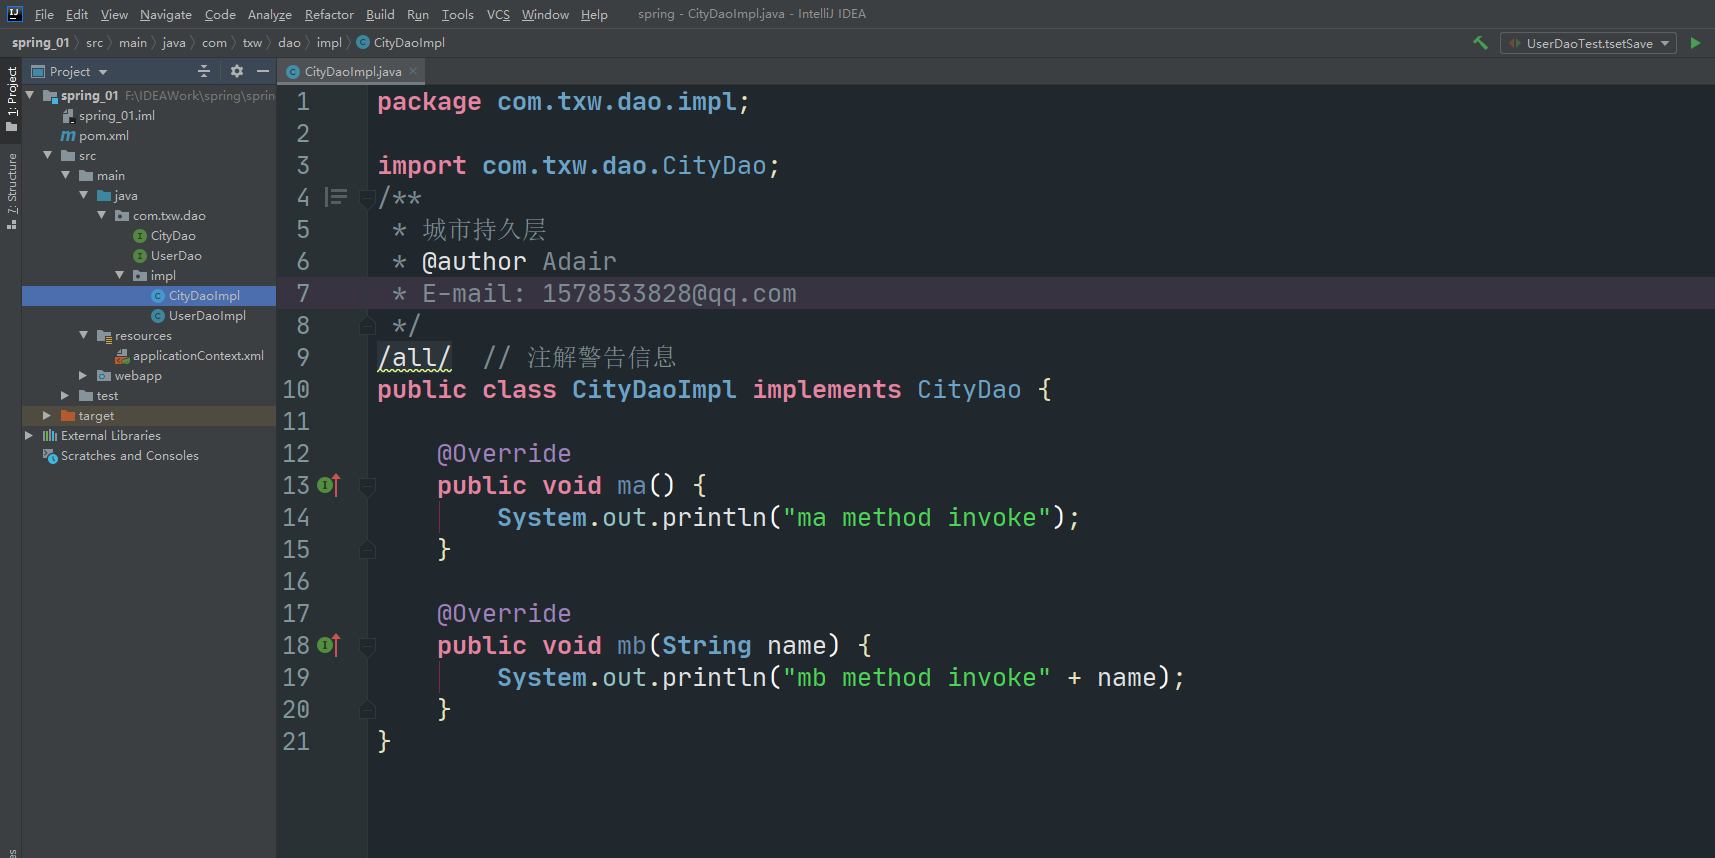Open the View menu
This screenshot has width=1715, height=858.
(x=114, y=14)
